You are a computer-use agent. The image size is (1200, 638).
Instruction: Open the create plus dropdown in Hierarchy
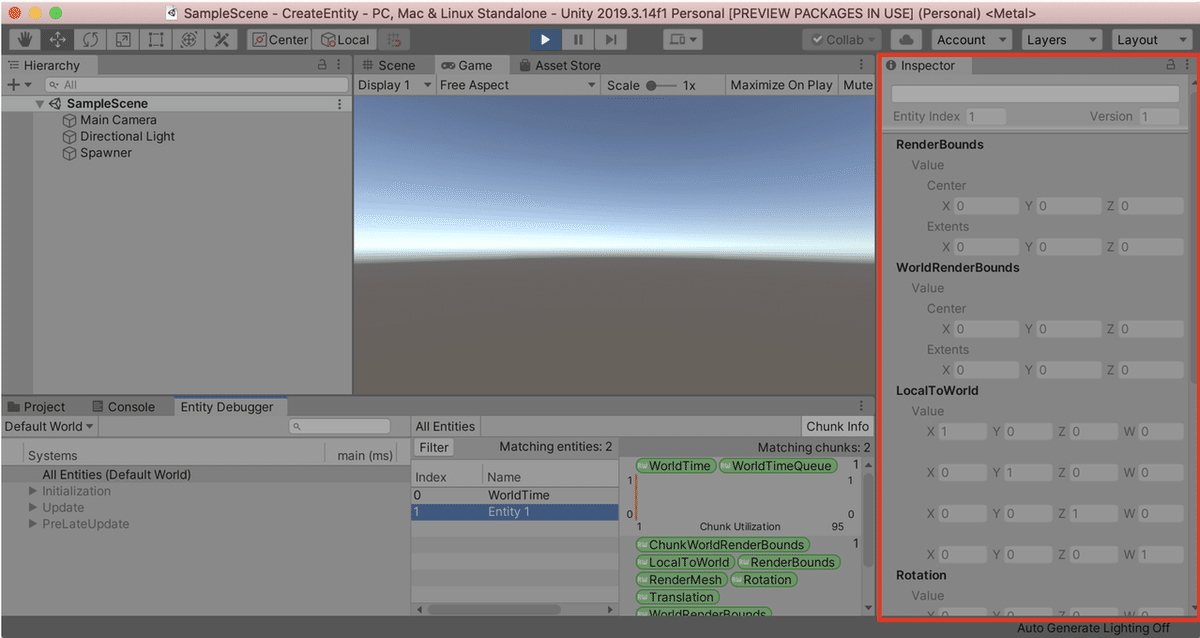coord(19,85)
